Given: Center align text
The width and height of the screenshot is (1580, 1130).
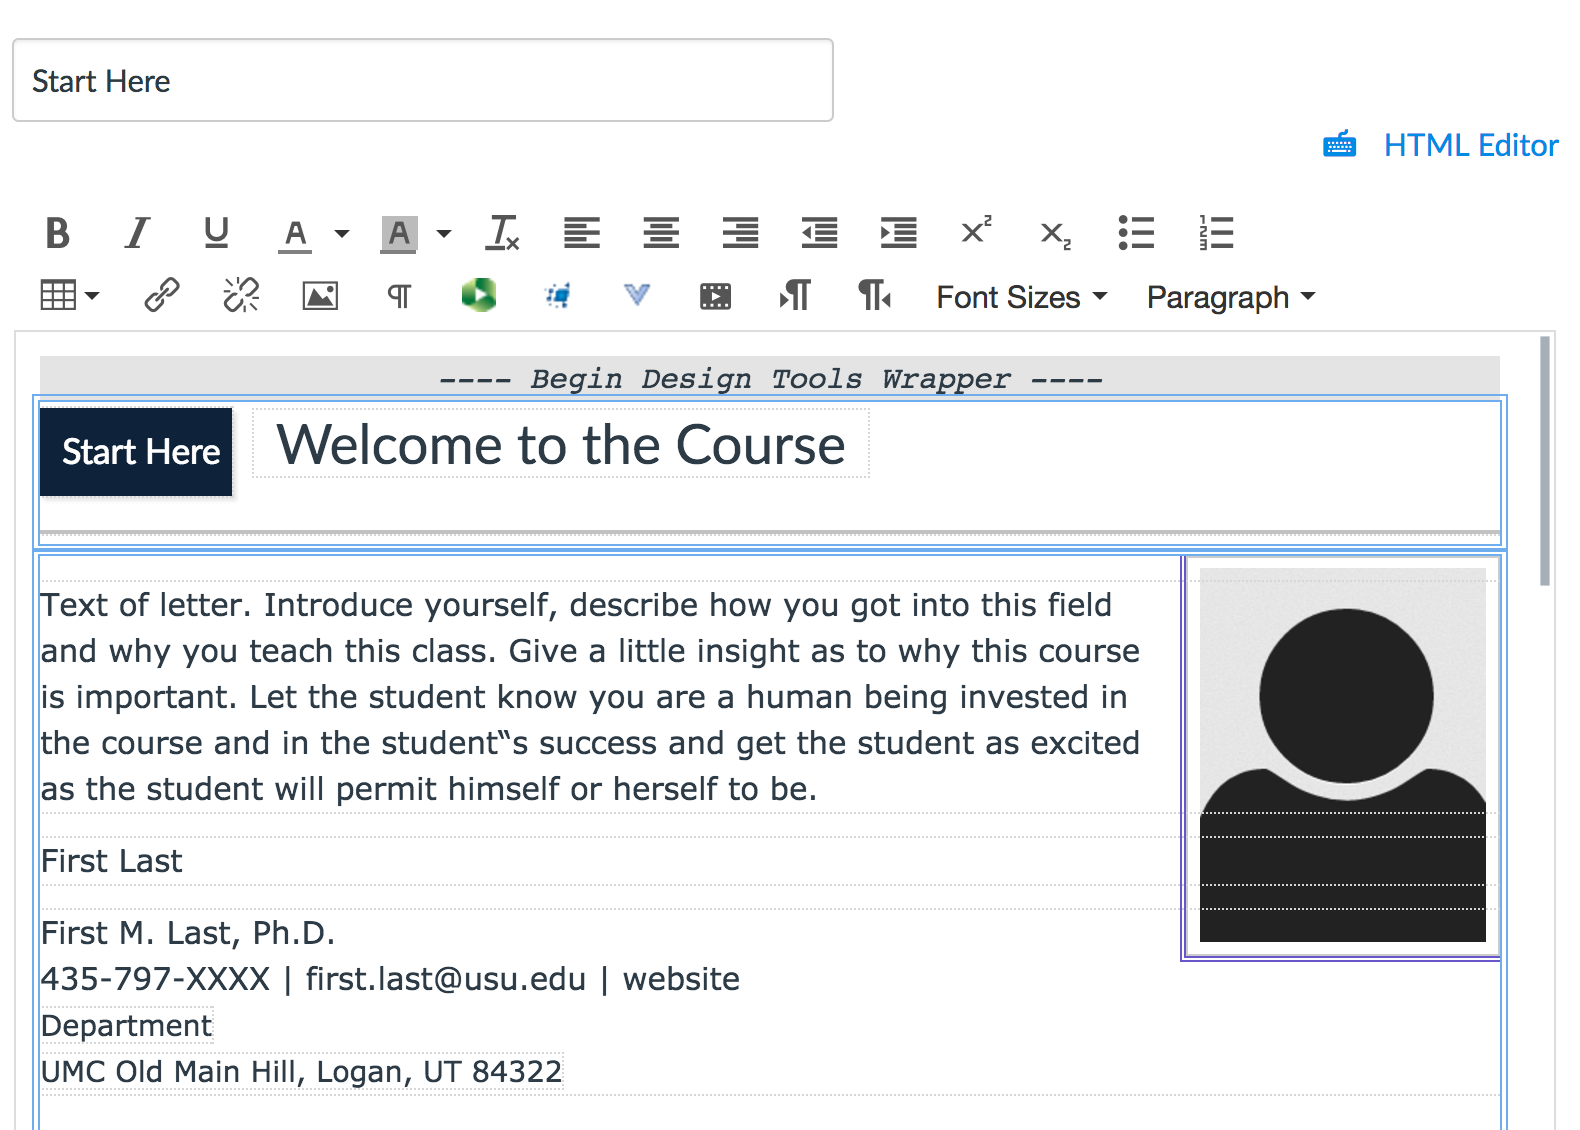Looking at the screenshot, I should (661, 233).
